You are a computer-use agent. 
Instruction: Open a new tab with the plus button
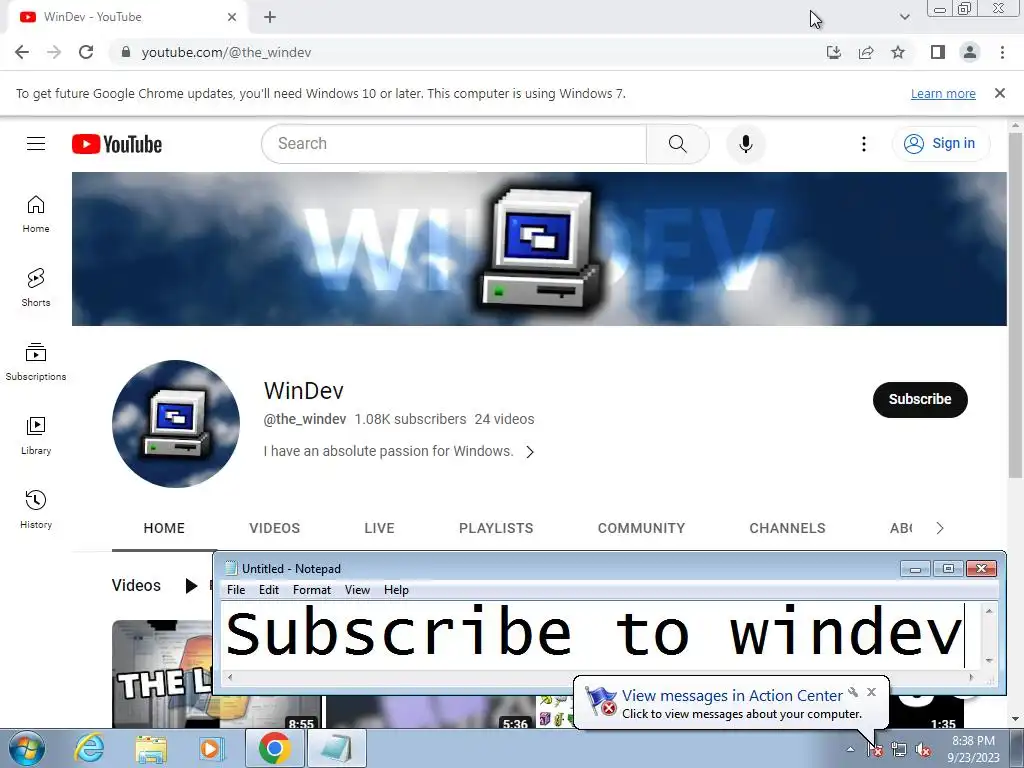pyautogui.click(x=270, y=17)
